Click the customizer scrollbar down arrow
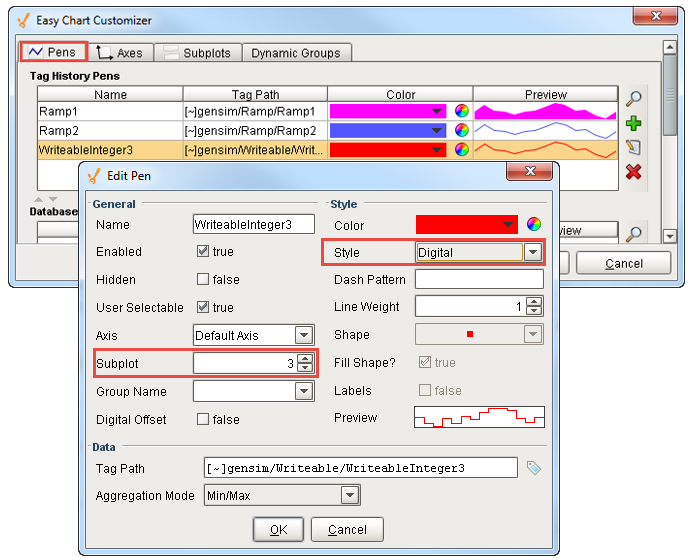This screenshot has width=690, height=560. [x=669, y=236]
